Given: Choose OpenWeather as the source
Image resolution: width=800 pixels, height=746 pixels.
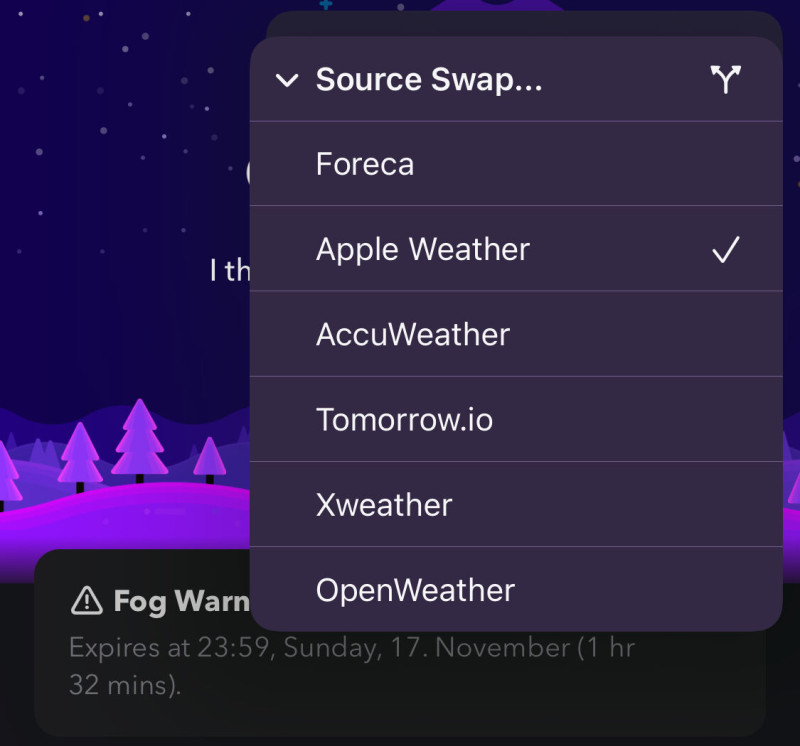Looking at the screenshot, I should click(x=516, y=589).
